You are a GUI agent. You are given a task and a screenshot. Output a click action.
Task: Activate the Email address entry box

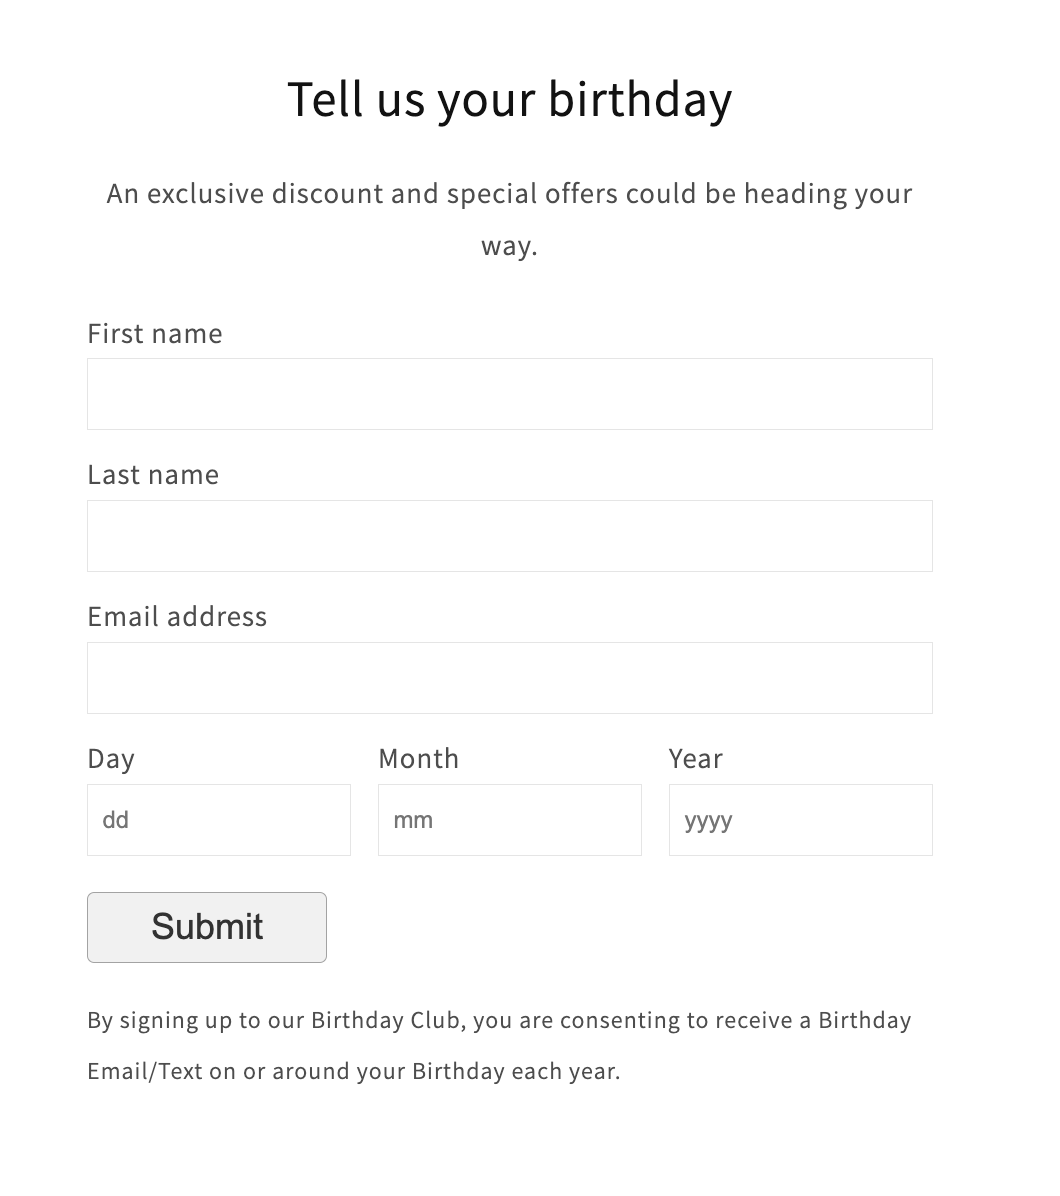[x=510, y=677]
